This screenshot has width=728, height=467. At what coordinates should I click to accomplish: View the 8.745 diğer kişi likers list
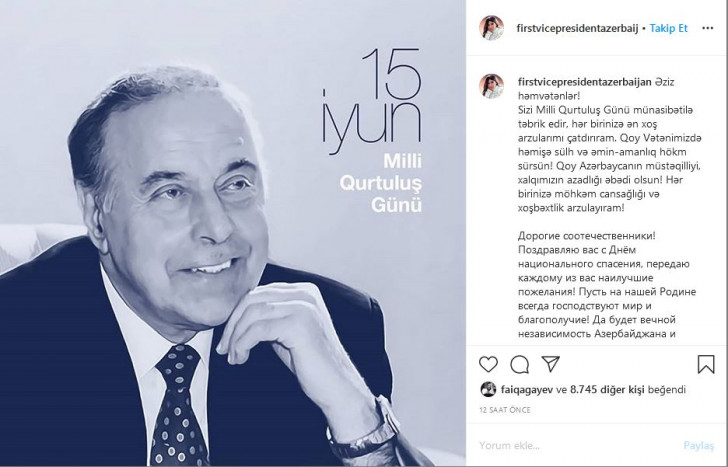(607, 390)
